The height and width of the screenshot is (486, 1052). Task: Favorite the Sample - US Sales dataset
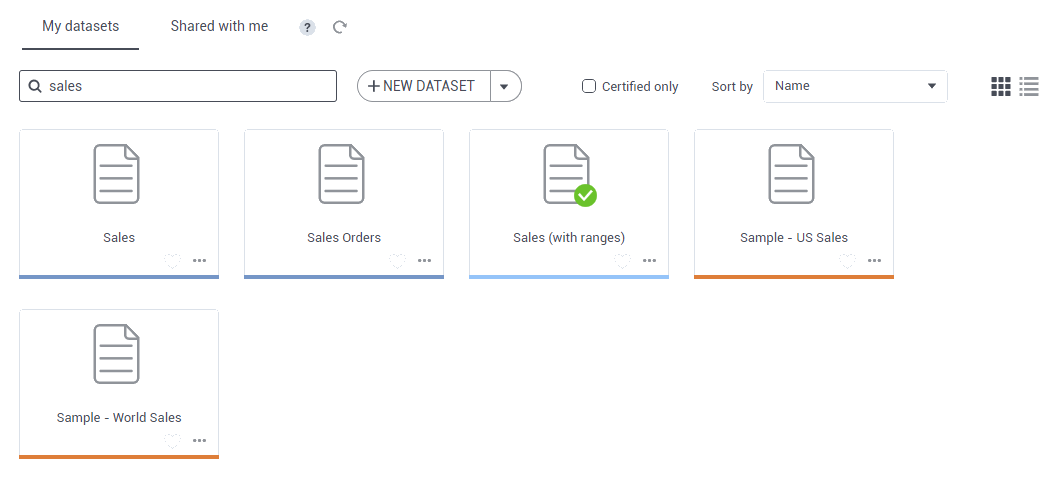coord(848,260)
